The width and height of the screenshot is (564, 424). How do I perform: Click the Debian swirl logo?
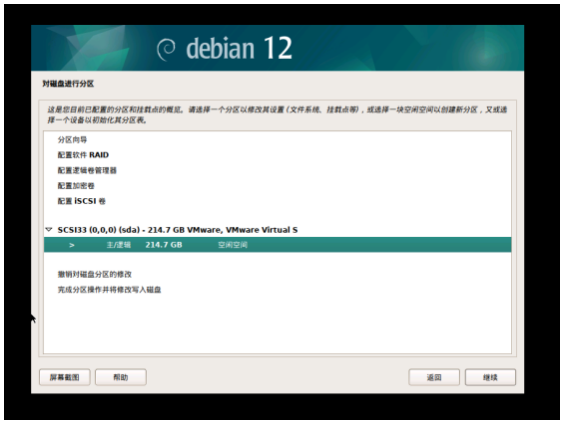[166, 49]
